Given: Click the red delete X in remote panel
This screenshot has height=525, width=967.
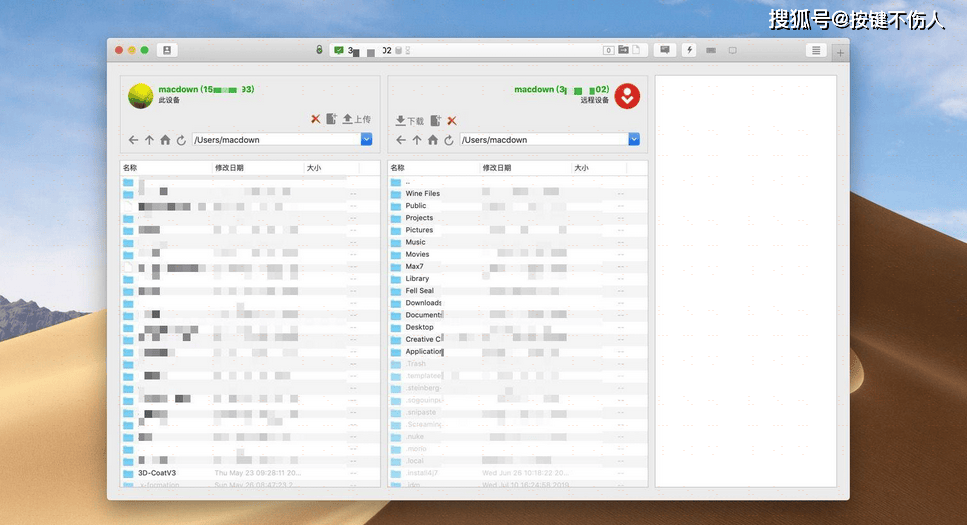Looking at the screenshot, I should [452, 121].
